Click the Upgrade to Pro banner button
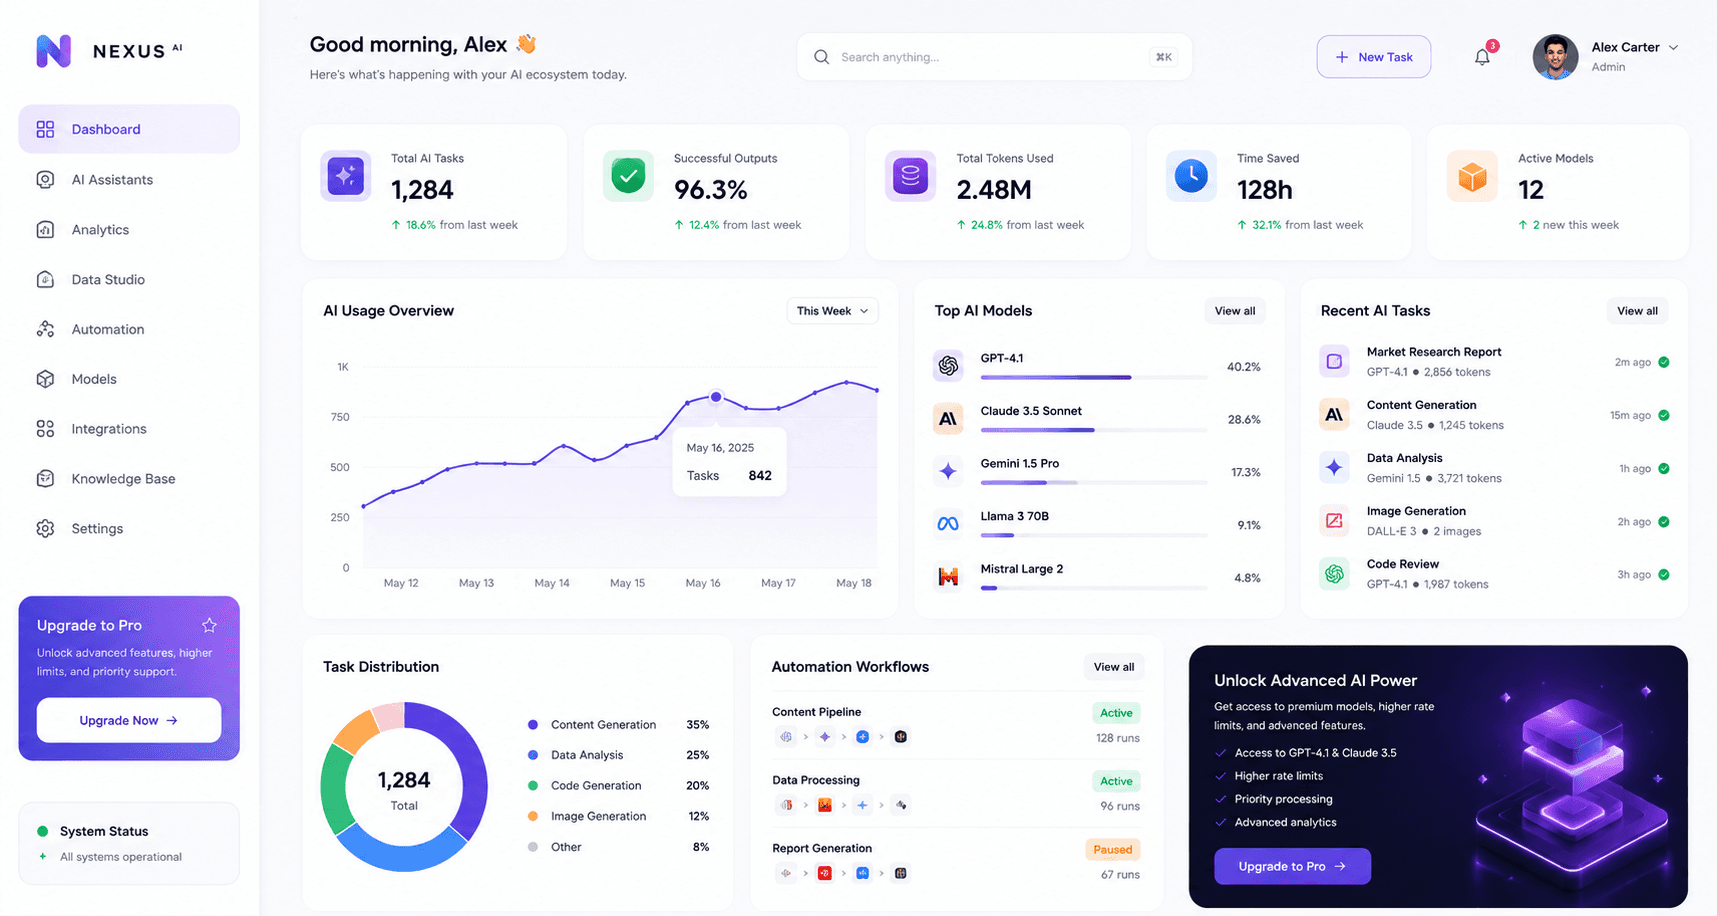The height and width of the screenshot is (916, 1717). click(x=1292, y=866)
